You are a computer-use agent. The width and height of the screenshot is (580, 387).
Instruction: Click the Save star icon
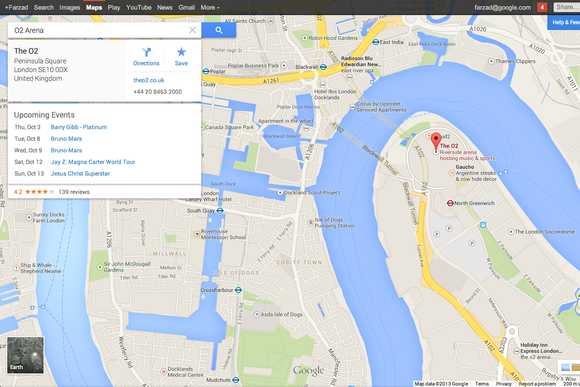click(x=181, y=52)
